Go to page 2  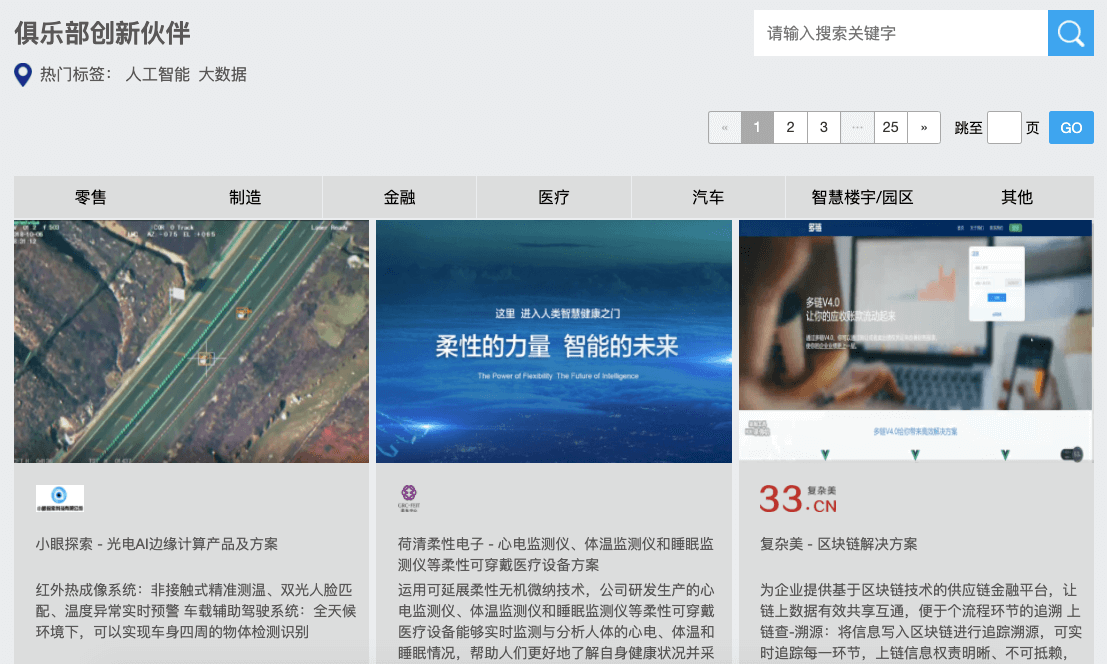[x=790, y=128]
